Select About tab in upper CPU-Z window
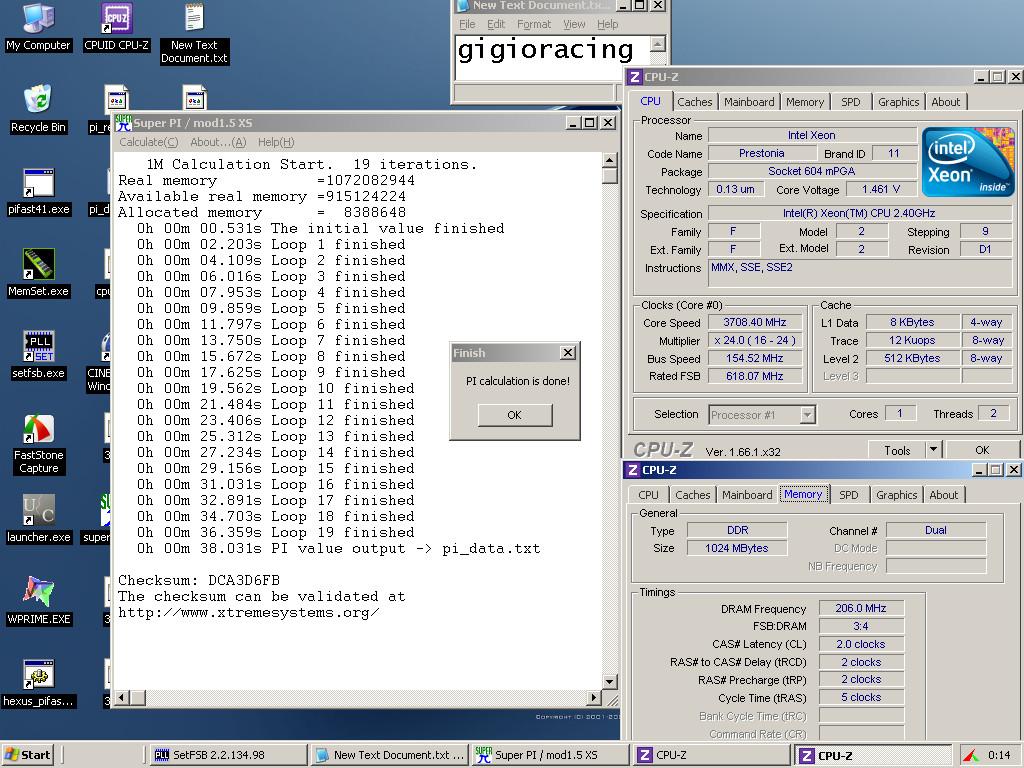This screenshot has width=1024, height=768. (945, 102)
